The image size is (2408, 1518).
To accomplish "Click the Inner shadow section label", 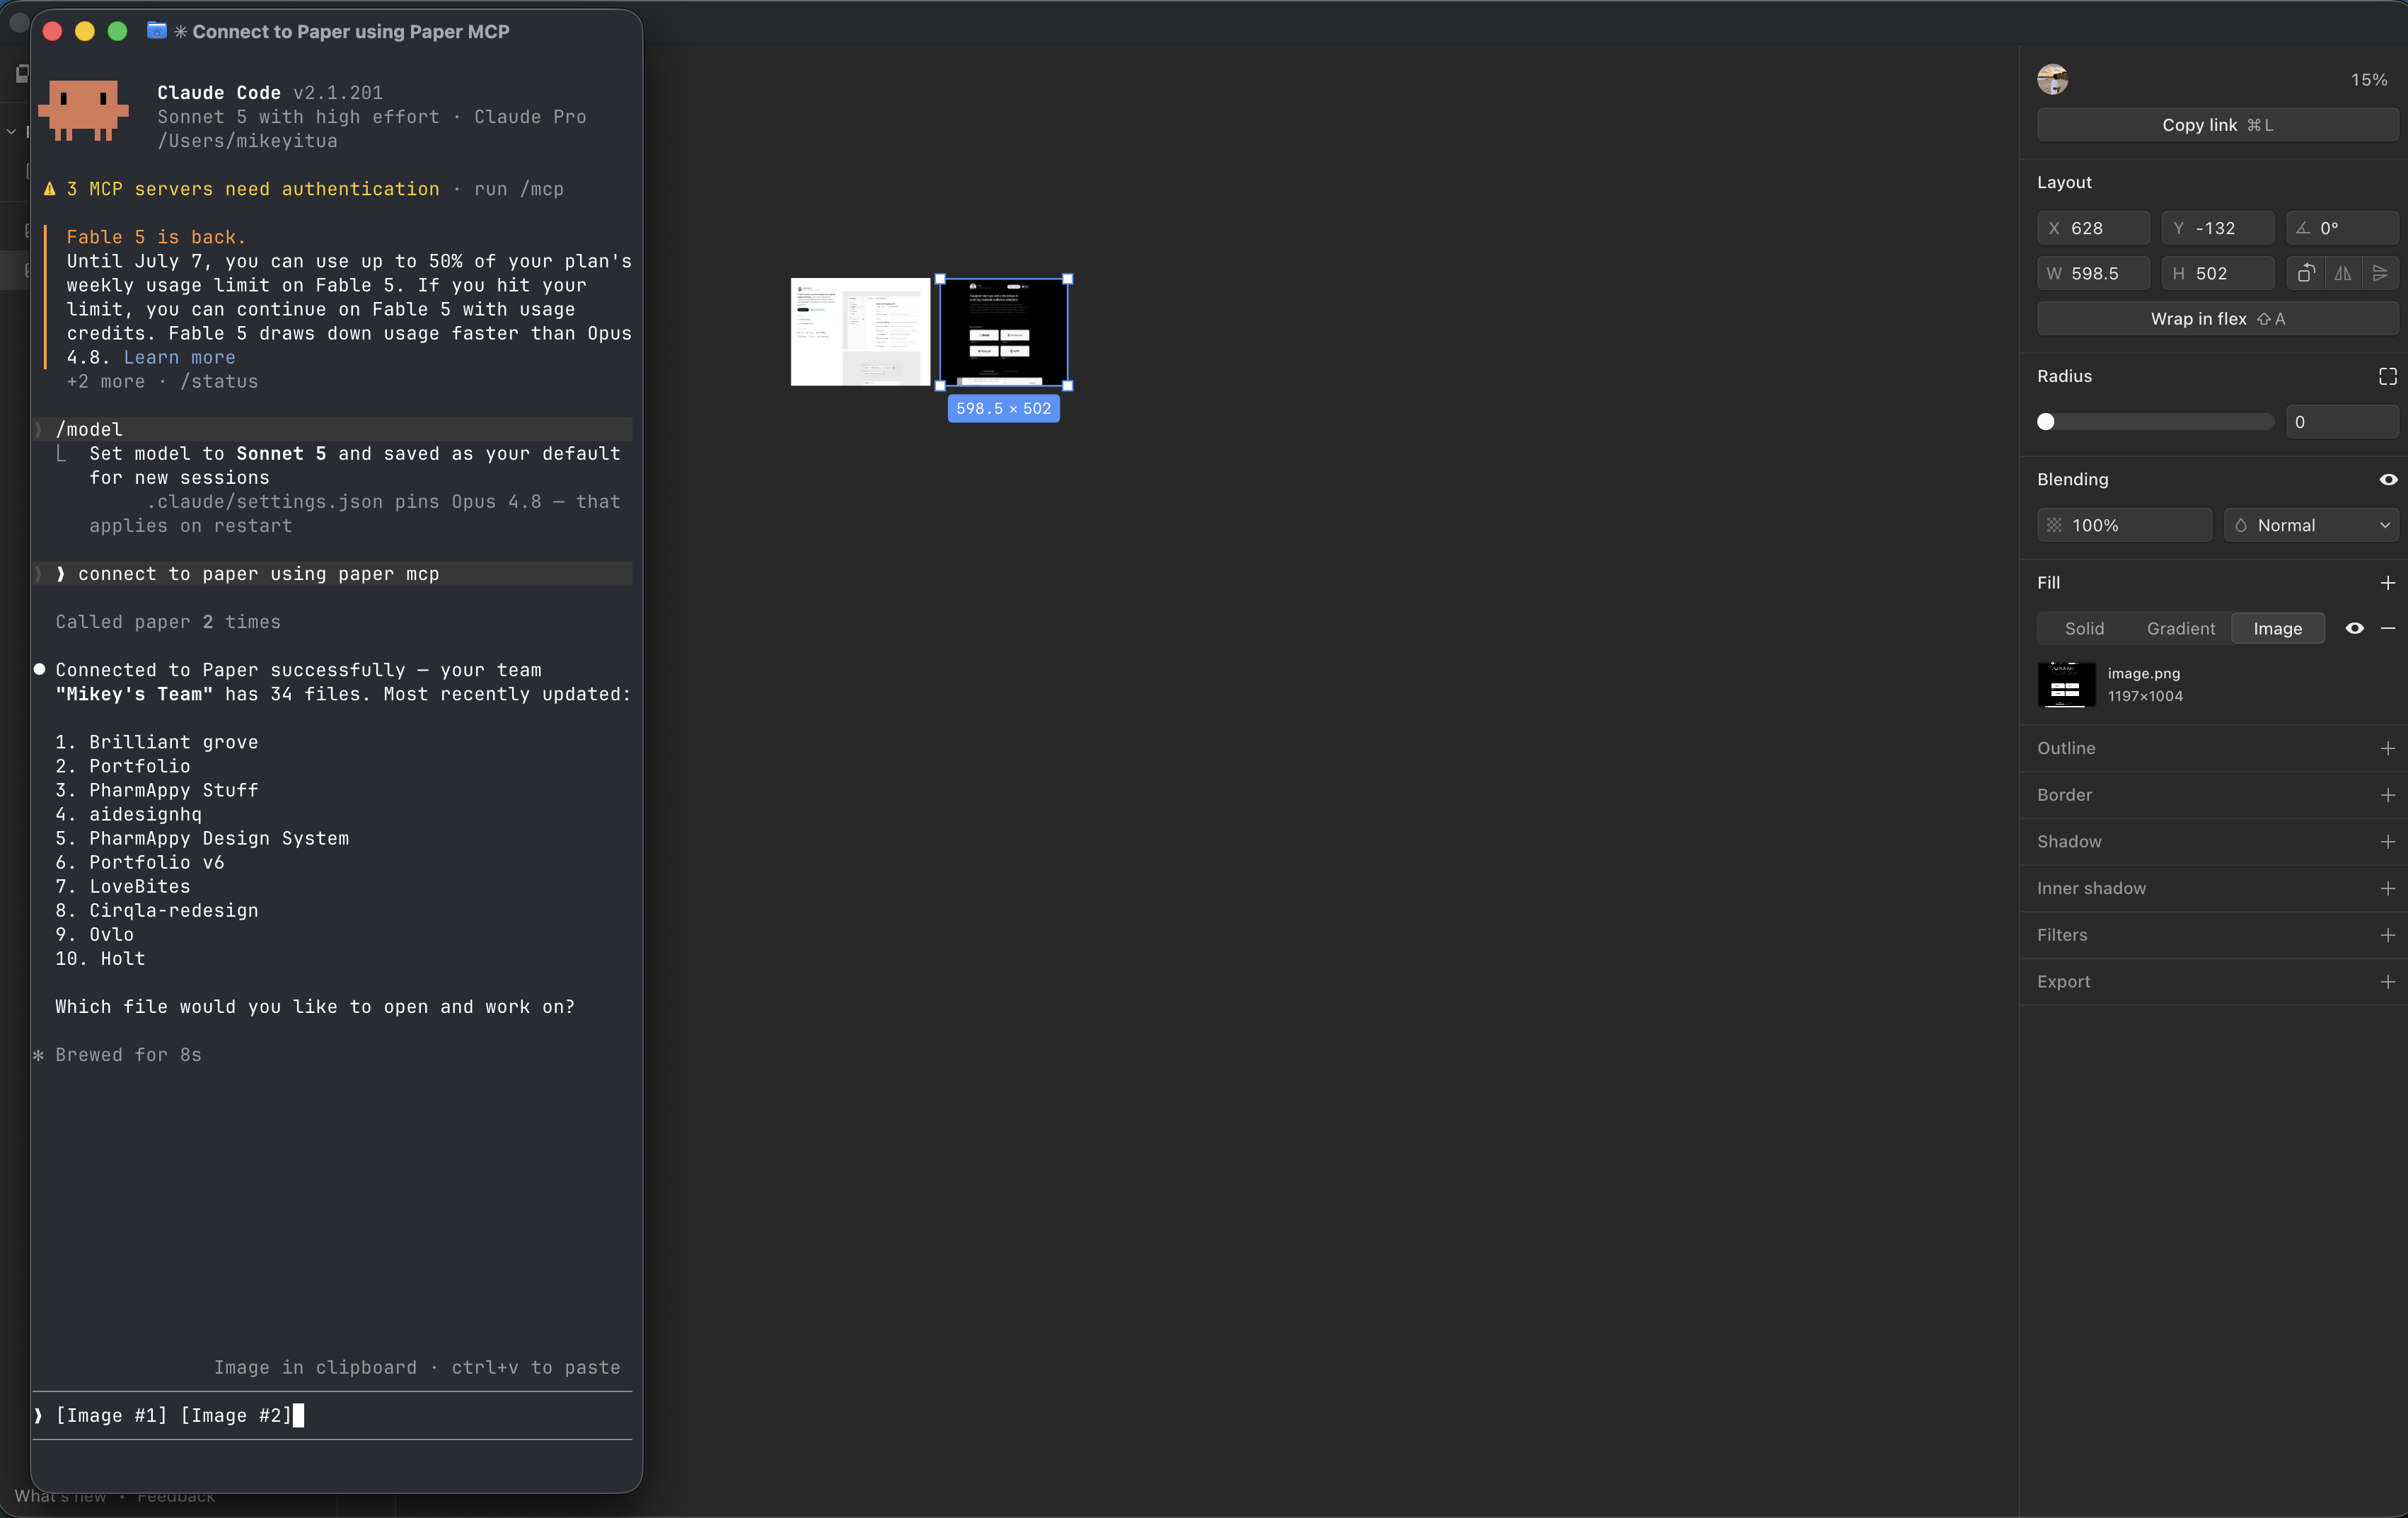I will coord(2091,888).
